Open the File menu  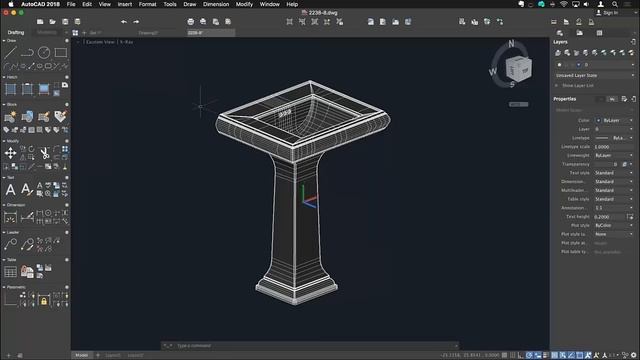(71, 4)
